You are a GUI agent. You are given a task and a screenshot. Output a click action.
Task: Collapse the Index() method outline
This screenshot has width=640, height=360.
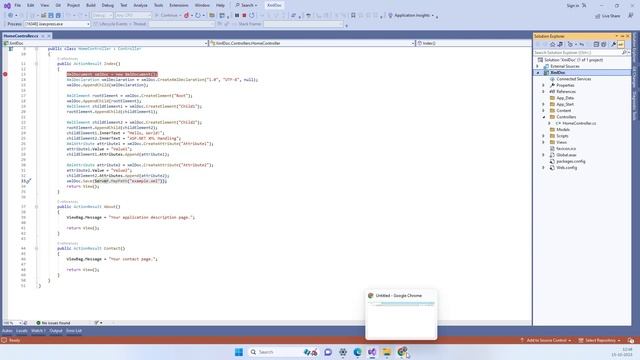(x=36, y=64)
